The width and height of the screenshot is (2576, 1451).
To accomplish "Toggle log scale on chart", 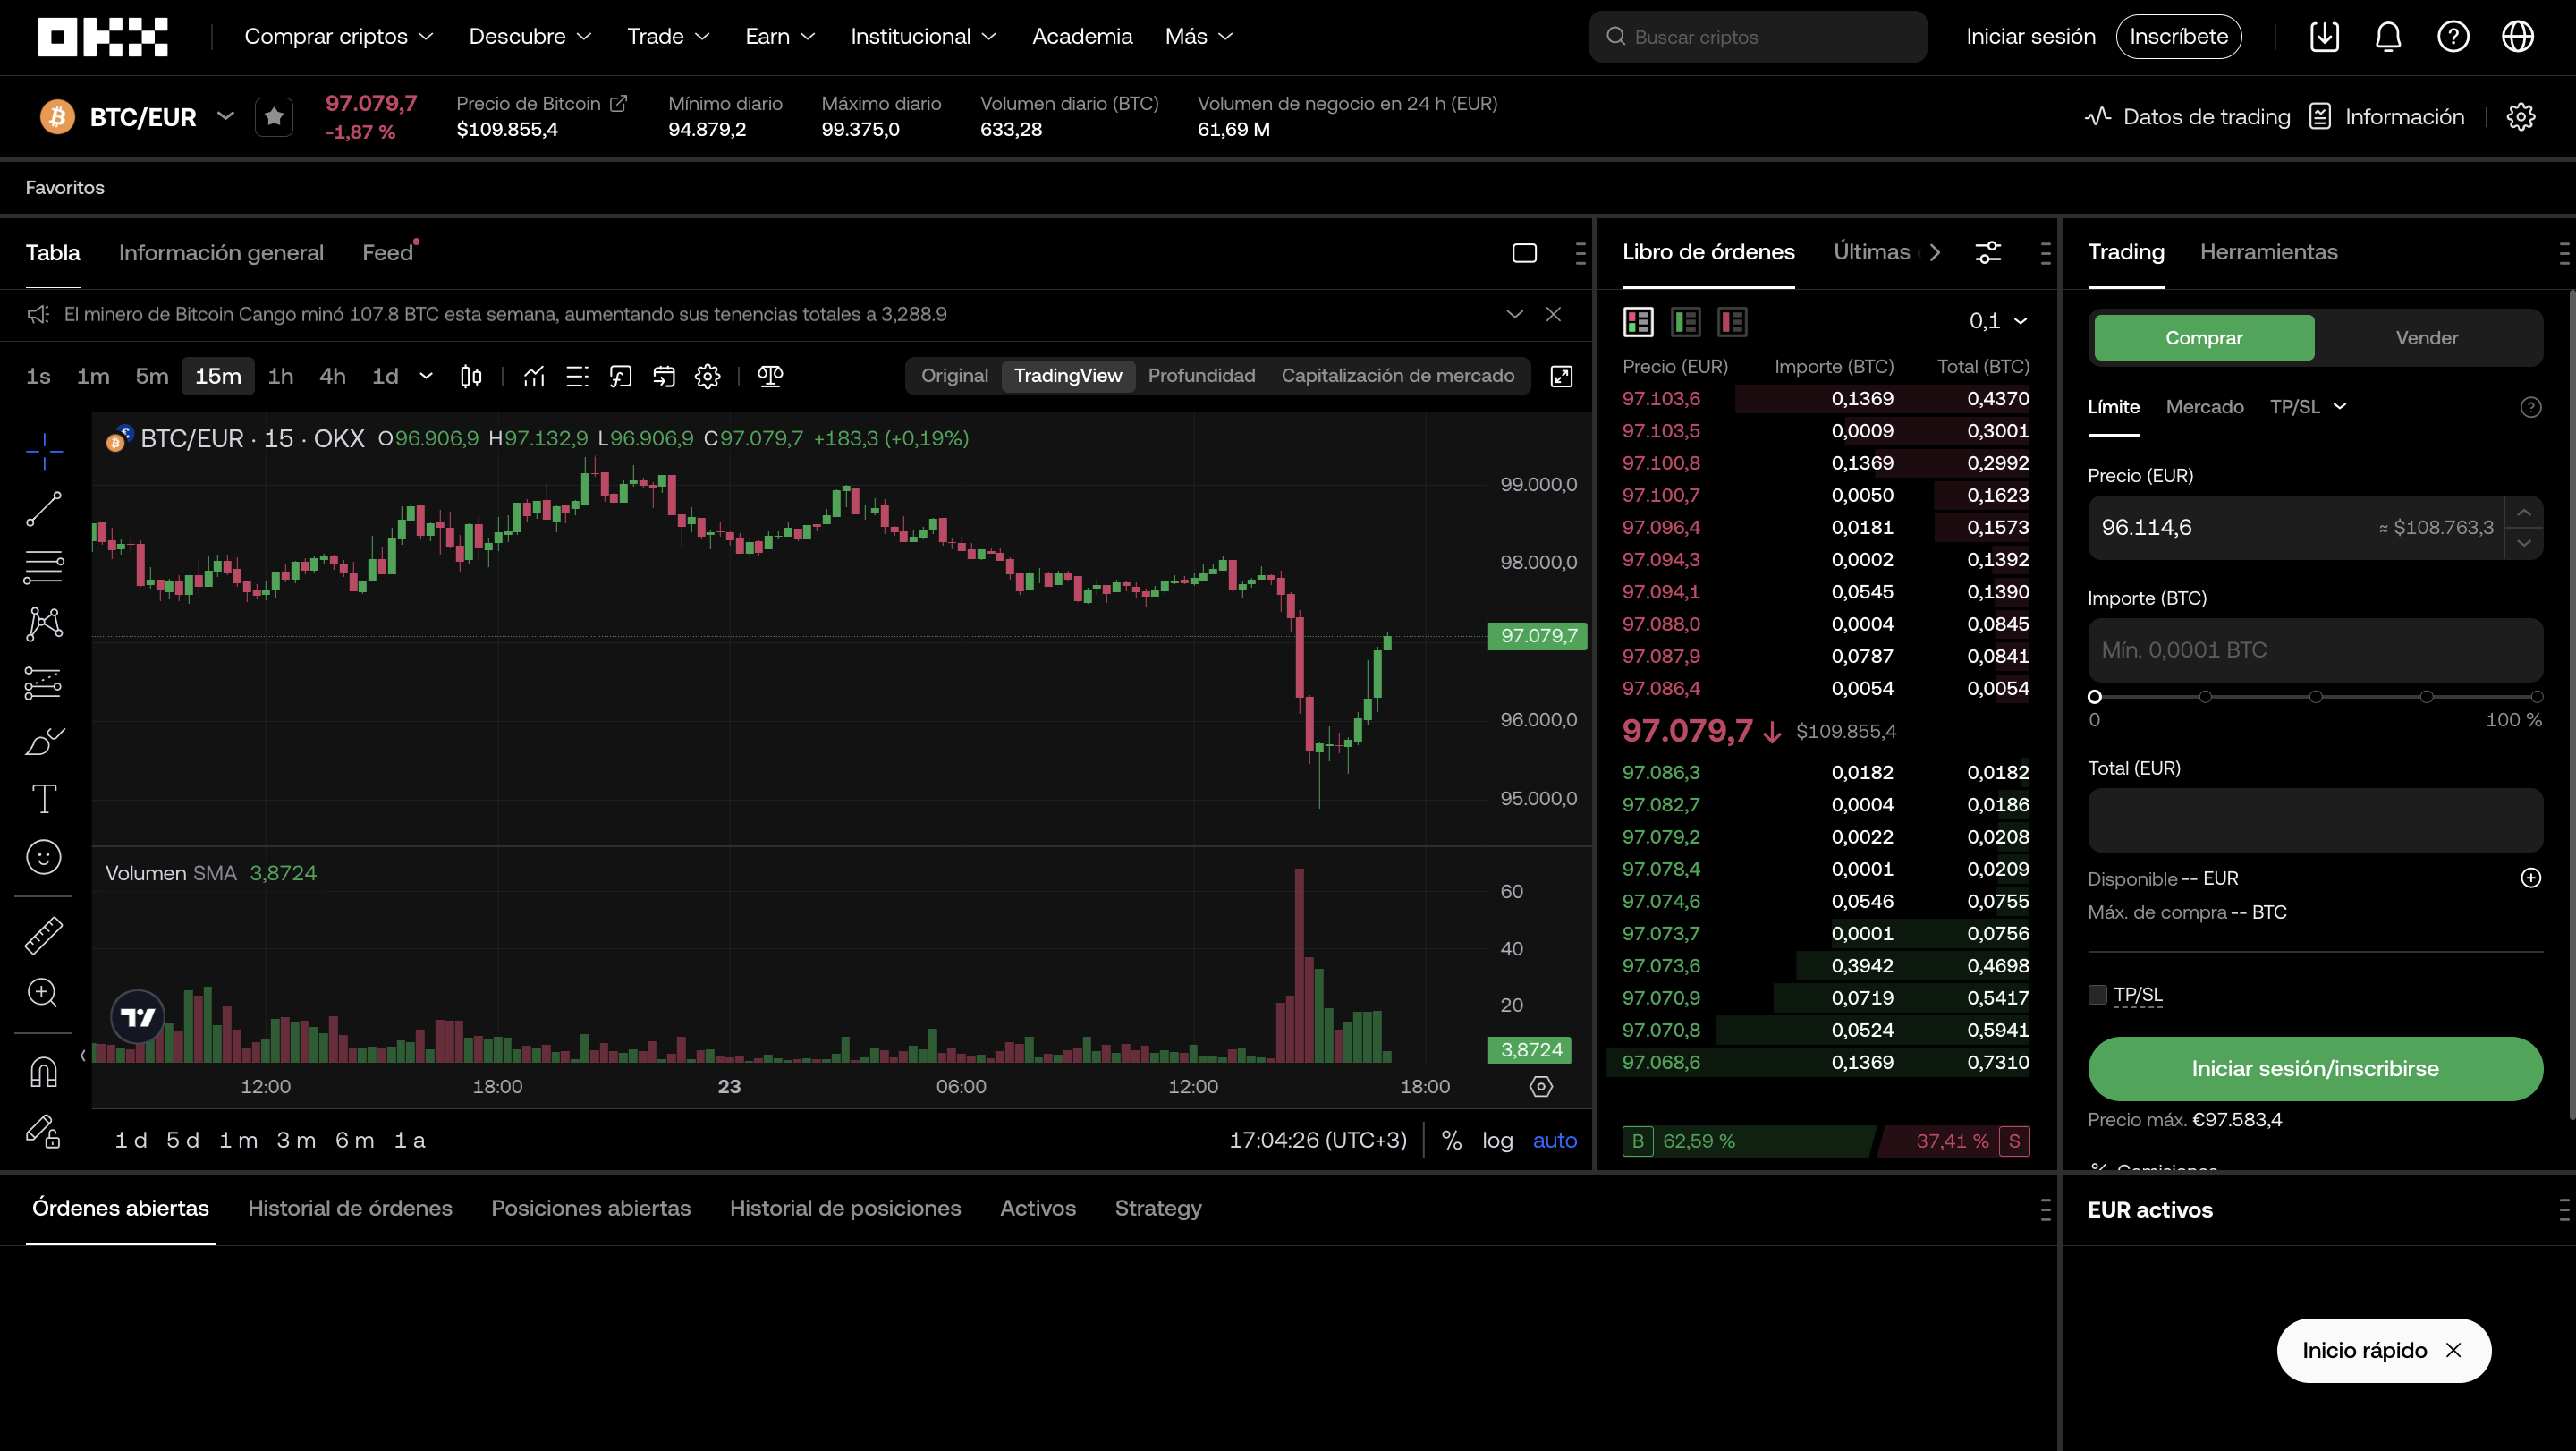I will [x=1497, y=1140].
